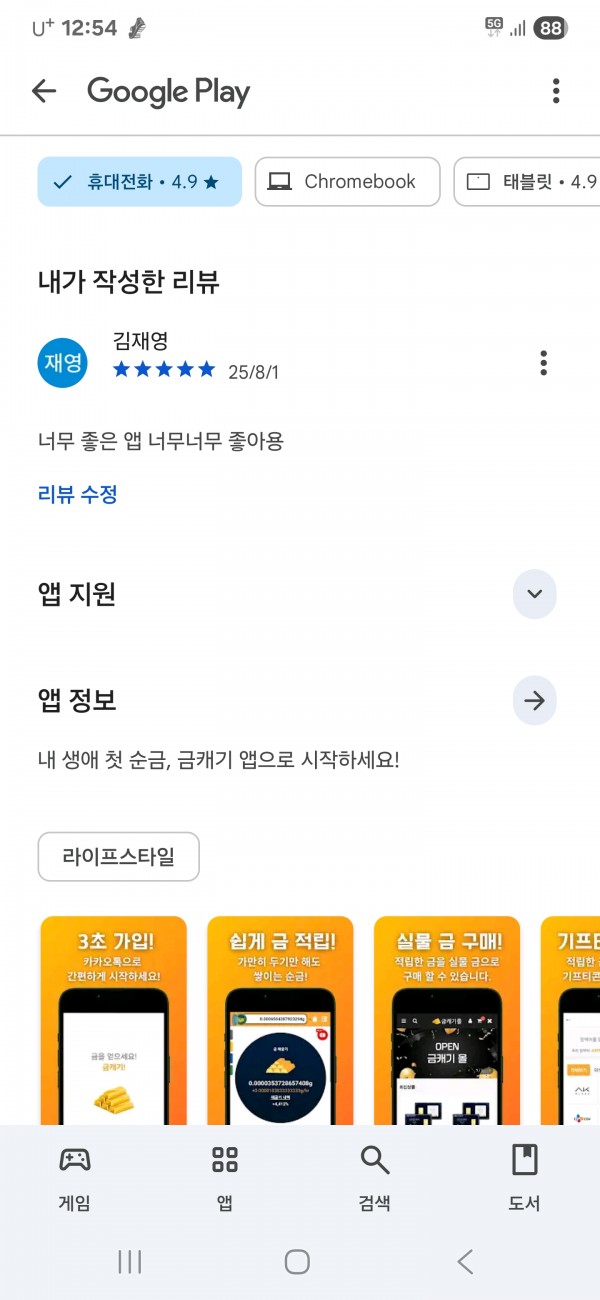The image size is (600, 1300).
Task: Expand the 앱 지원 section chevron
Action: coord(534,594)
